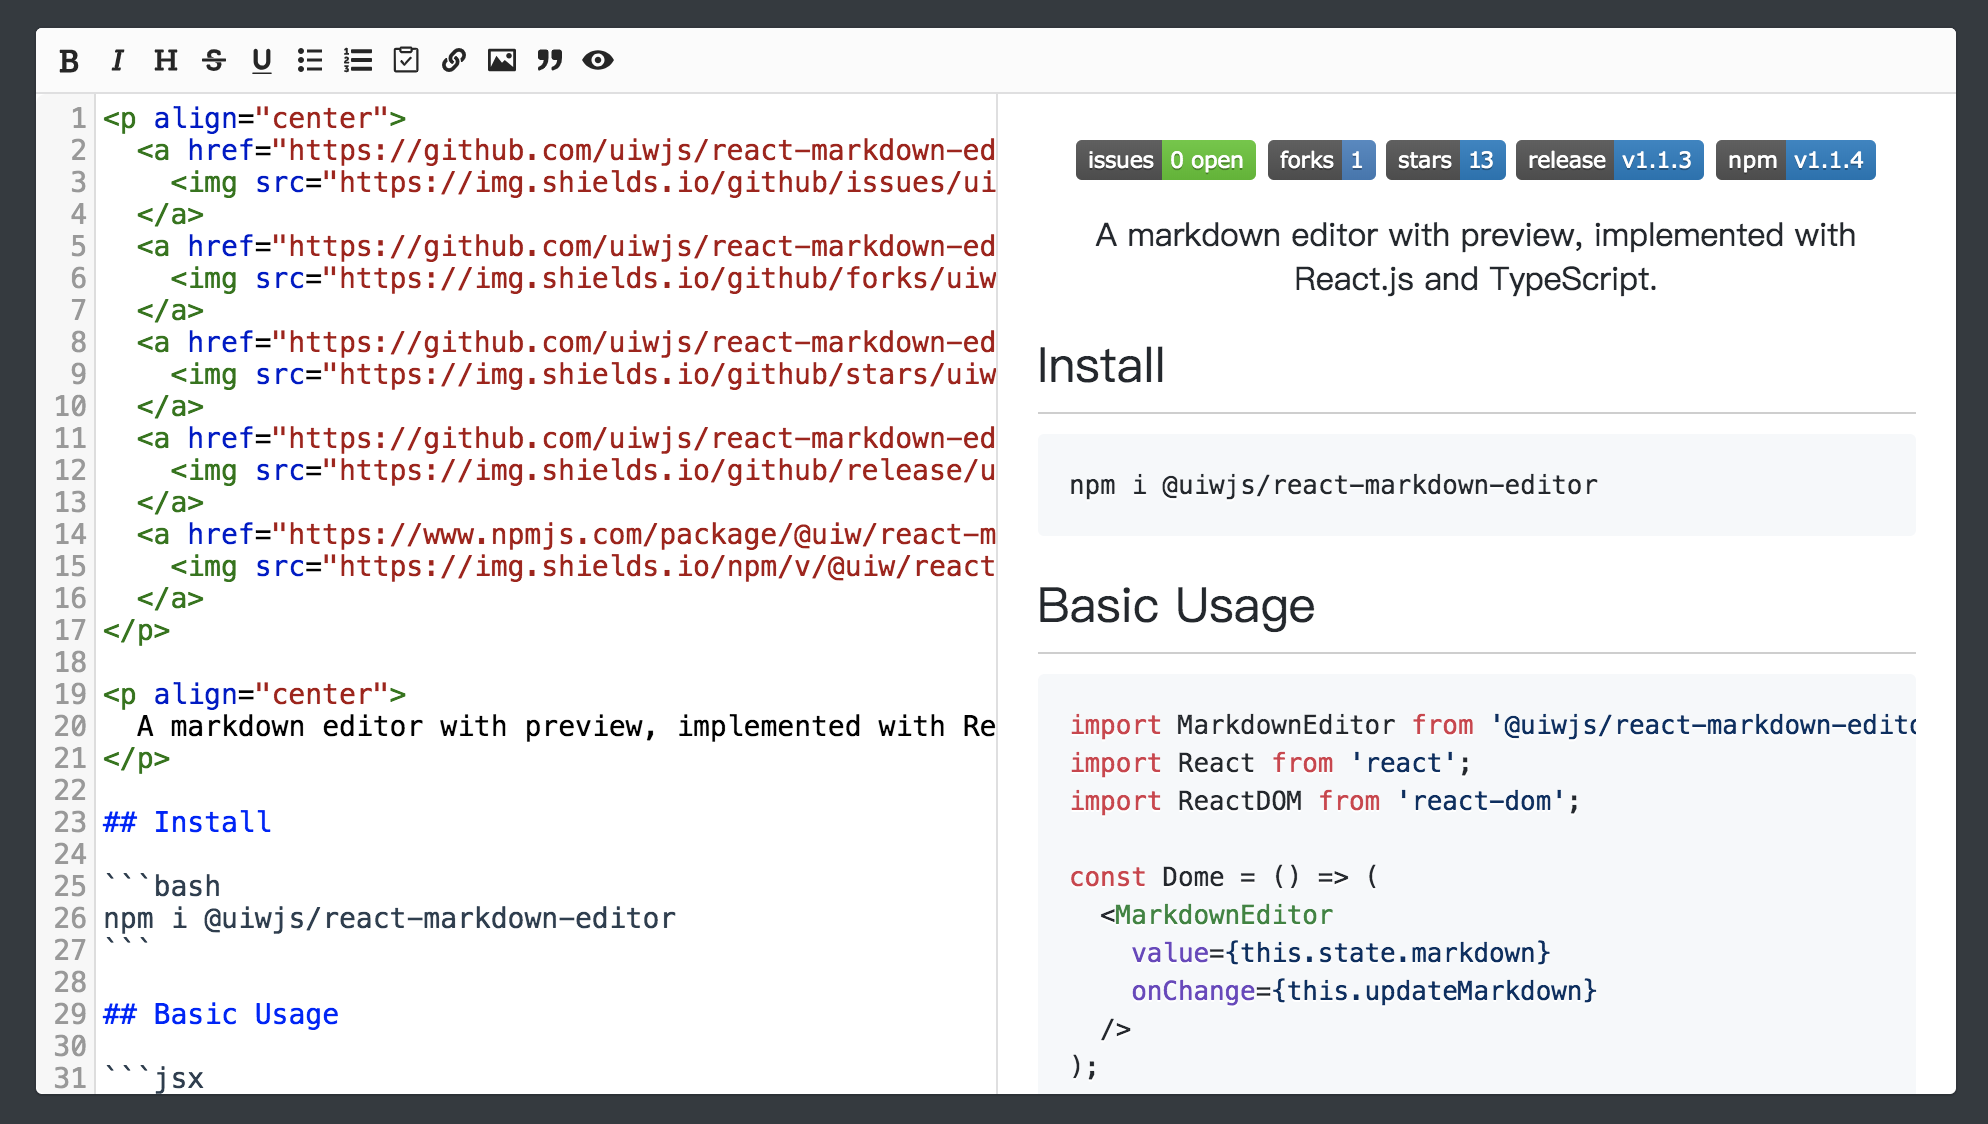Toggle the preview pane with the eye icon
Viewport: 1988px width, 1124px height.
tap(598, 60)
